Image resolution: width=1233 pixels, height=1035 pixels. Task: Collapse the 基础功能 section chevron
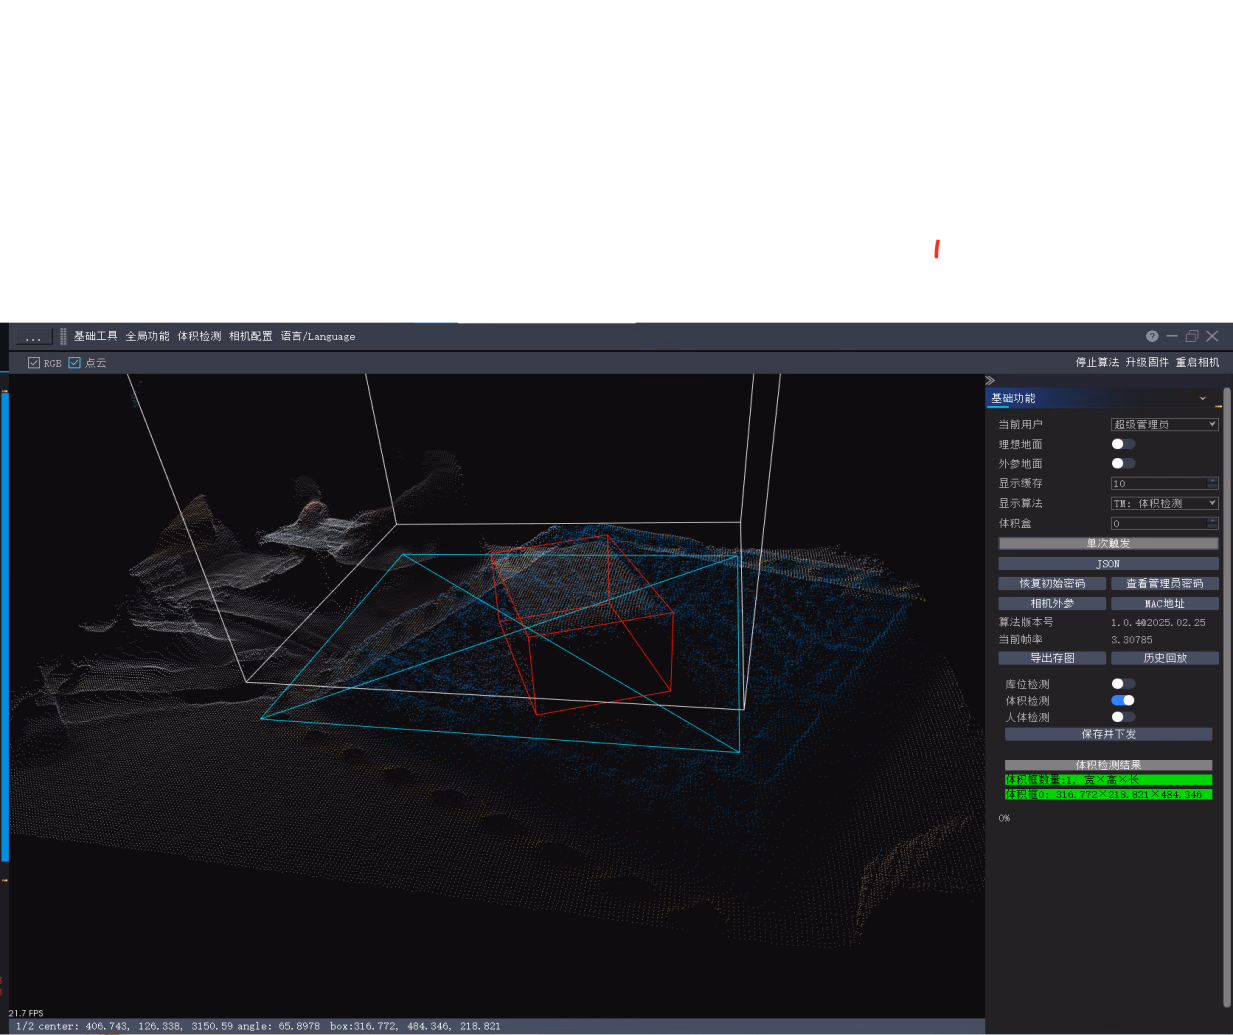tap(1203, 398)
